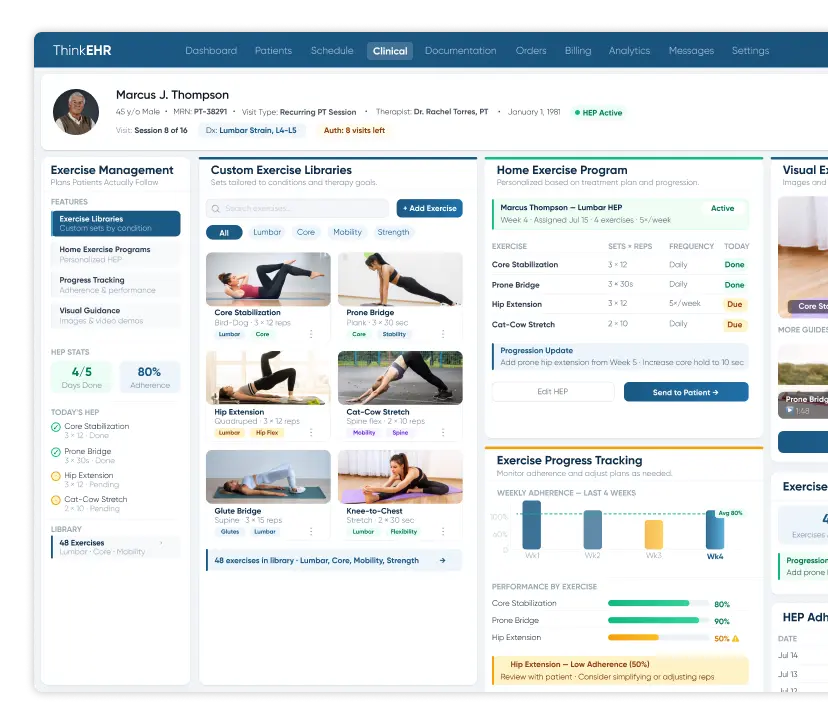This screenshot has width=828, height=724.
Task: Open the three-dot menu on Core Stabilization card
Action: click(311, 334)
